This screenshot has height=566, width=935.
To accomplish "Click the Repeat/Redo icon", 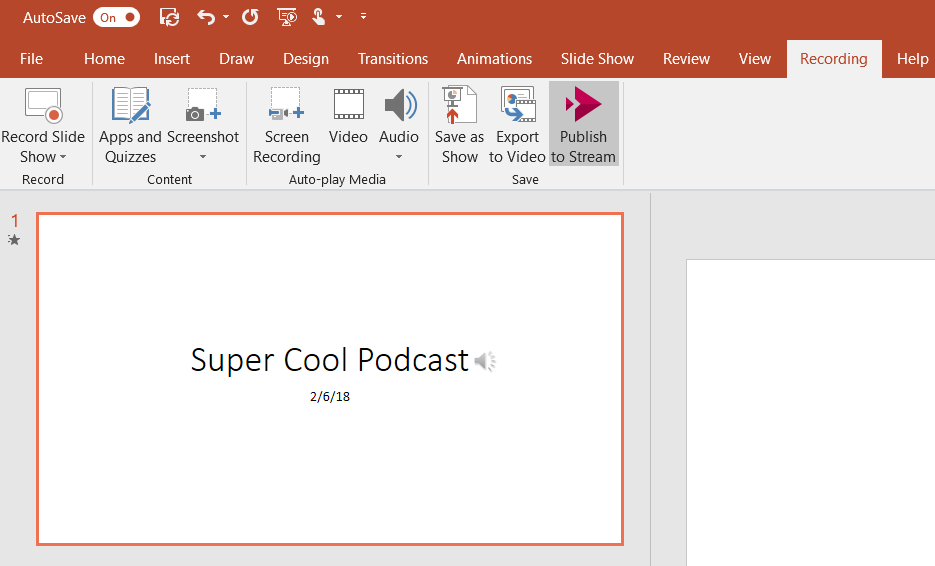I will pos(250,17).
